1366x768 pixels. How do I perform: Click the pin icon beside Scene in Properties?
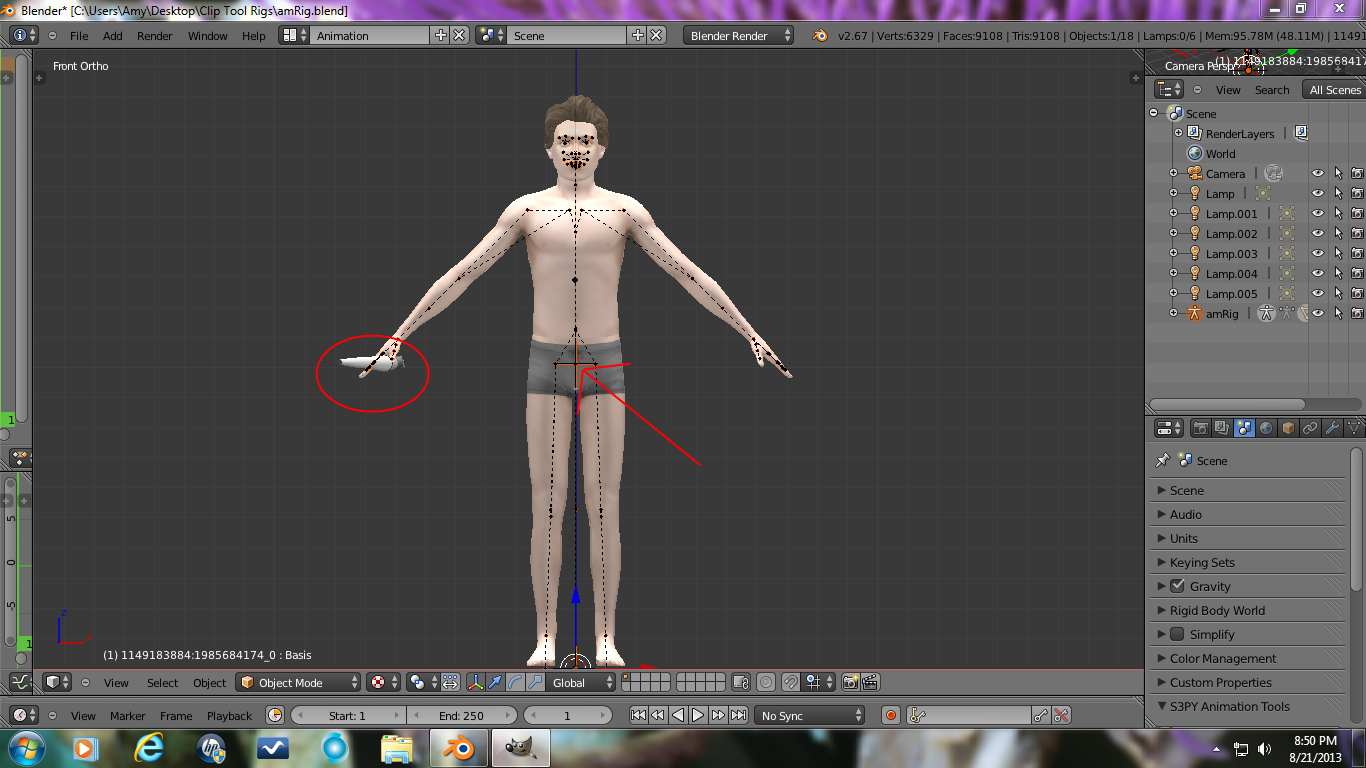[x=1162, y=460]
